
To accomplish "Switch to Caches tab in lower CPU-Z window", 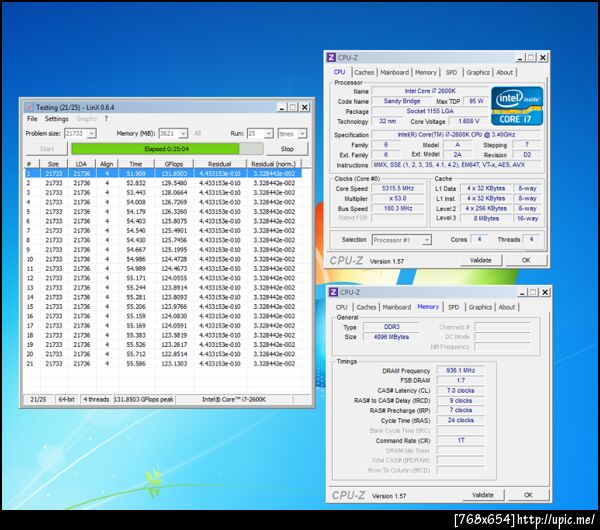I will (x=366, y=307).
